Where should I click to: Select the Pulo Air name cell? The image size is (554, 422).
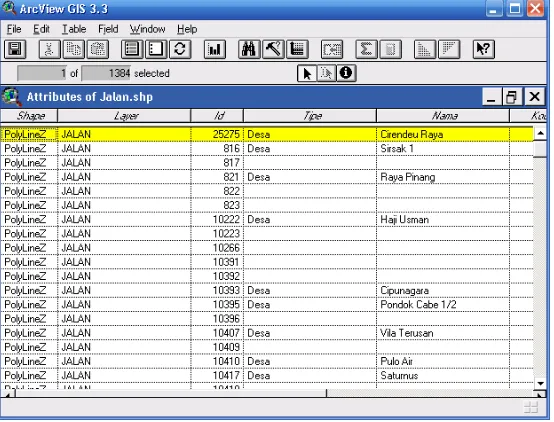click(x=443, y=361)
